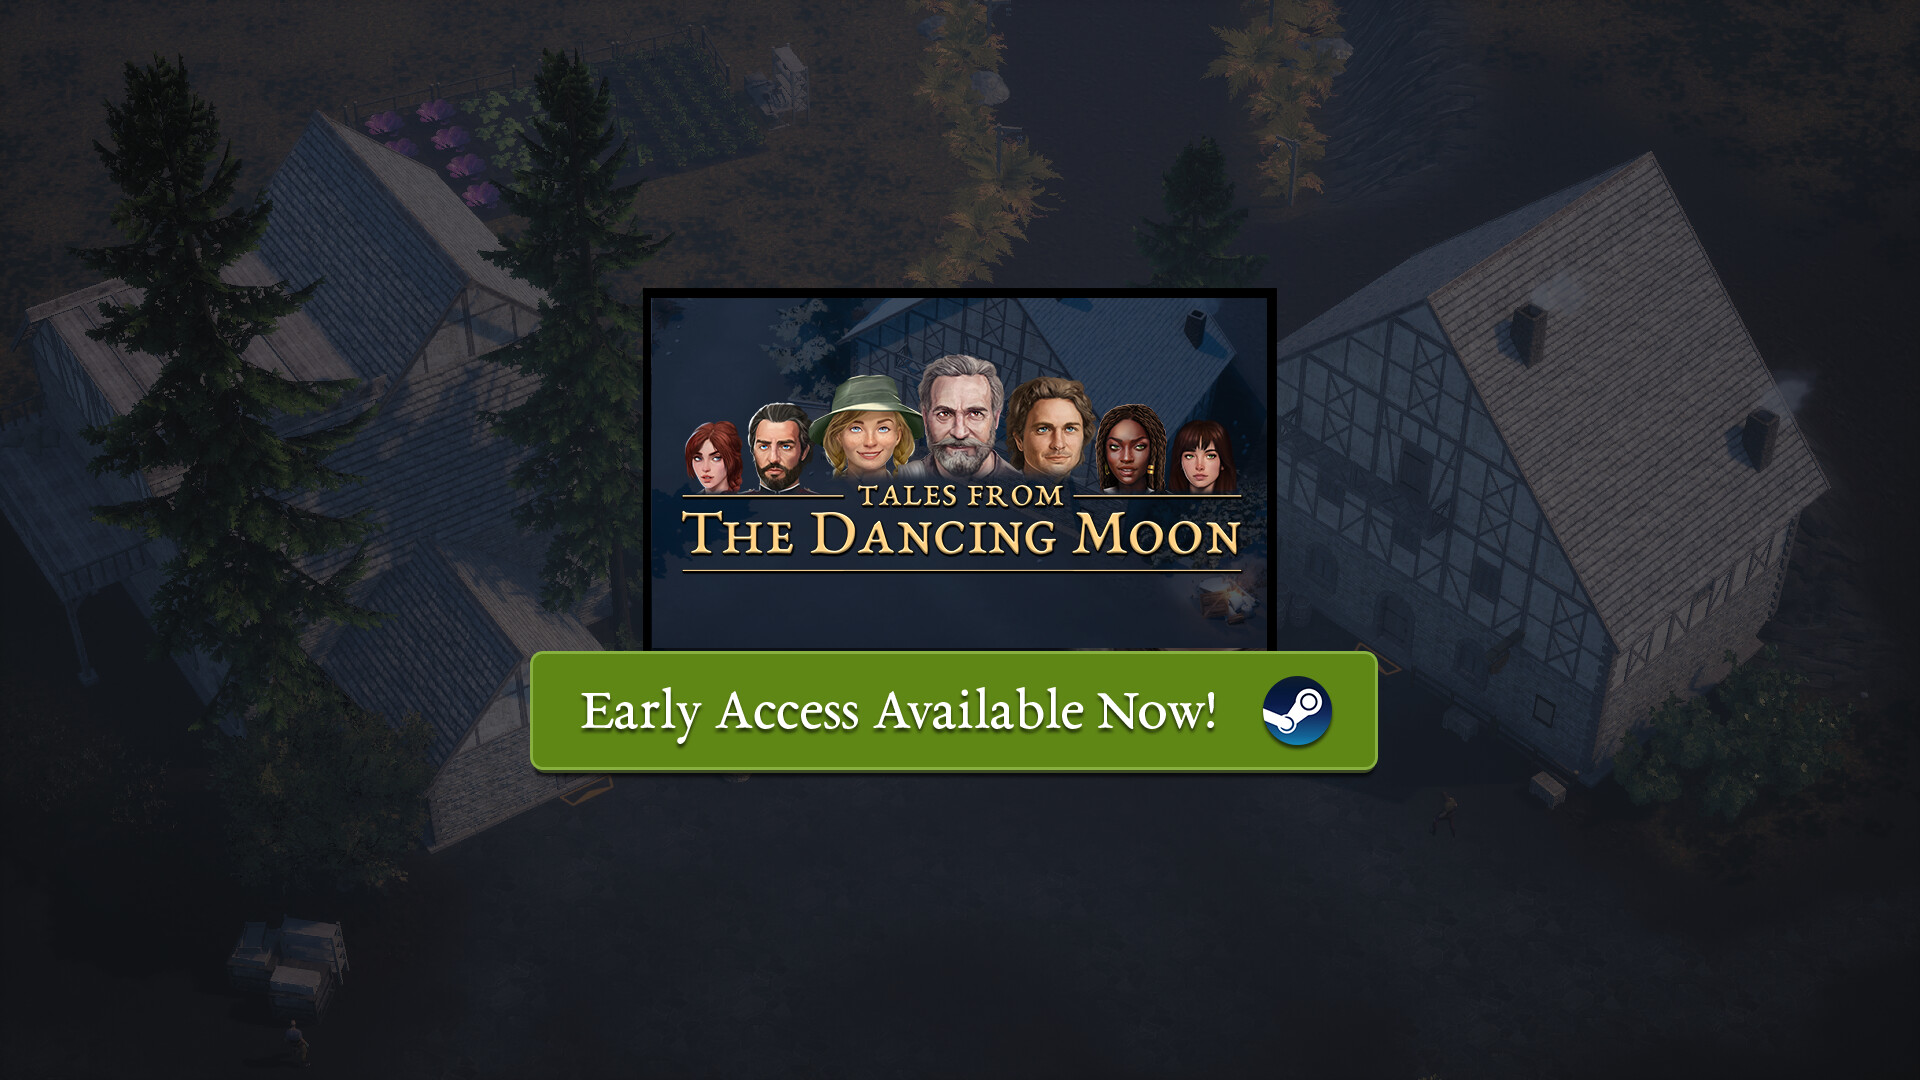1920x1080 pixels.
Task: Pick the brown-haired young man portrait
Action: coord(1050,427)
